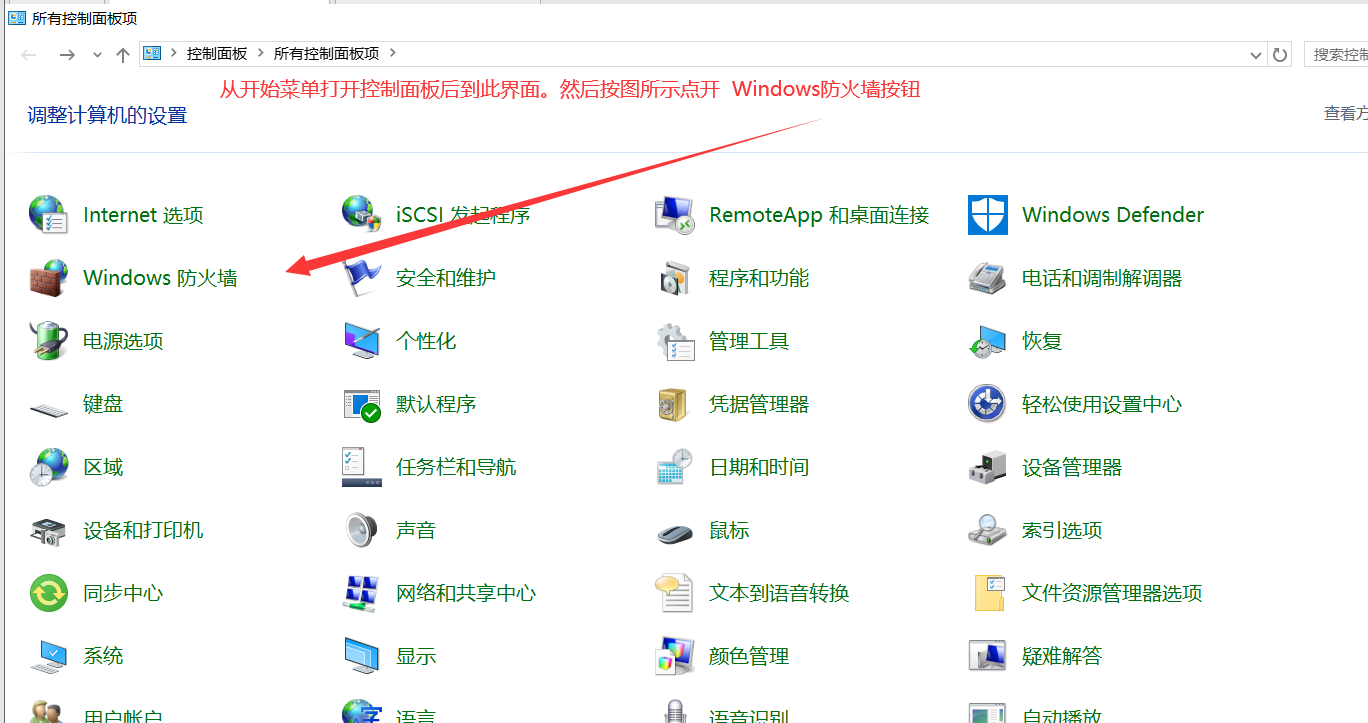This screenshot has width=1368, height=723.
Task: Open the recent locations dropdown arrow
Action: (97, 55)
